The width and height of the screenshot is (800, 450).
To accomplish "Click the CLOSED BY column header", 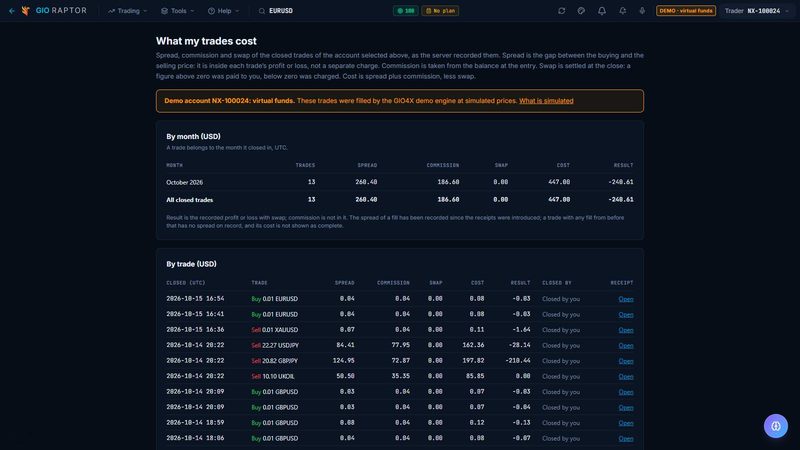I will (x=557, y=283).
